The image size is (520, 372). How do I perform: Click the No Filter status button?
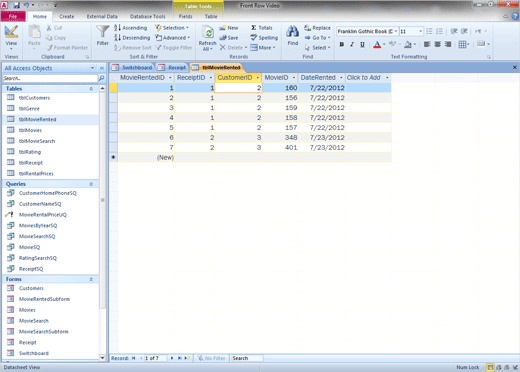click(211, 358)
